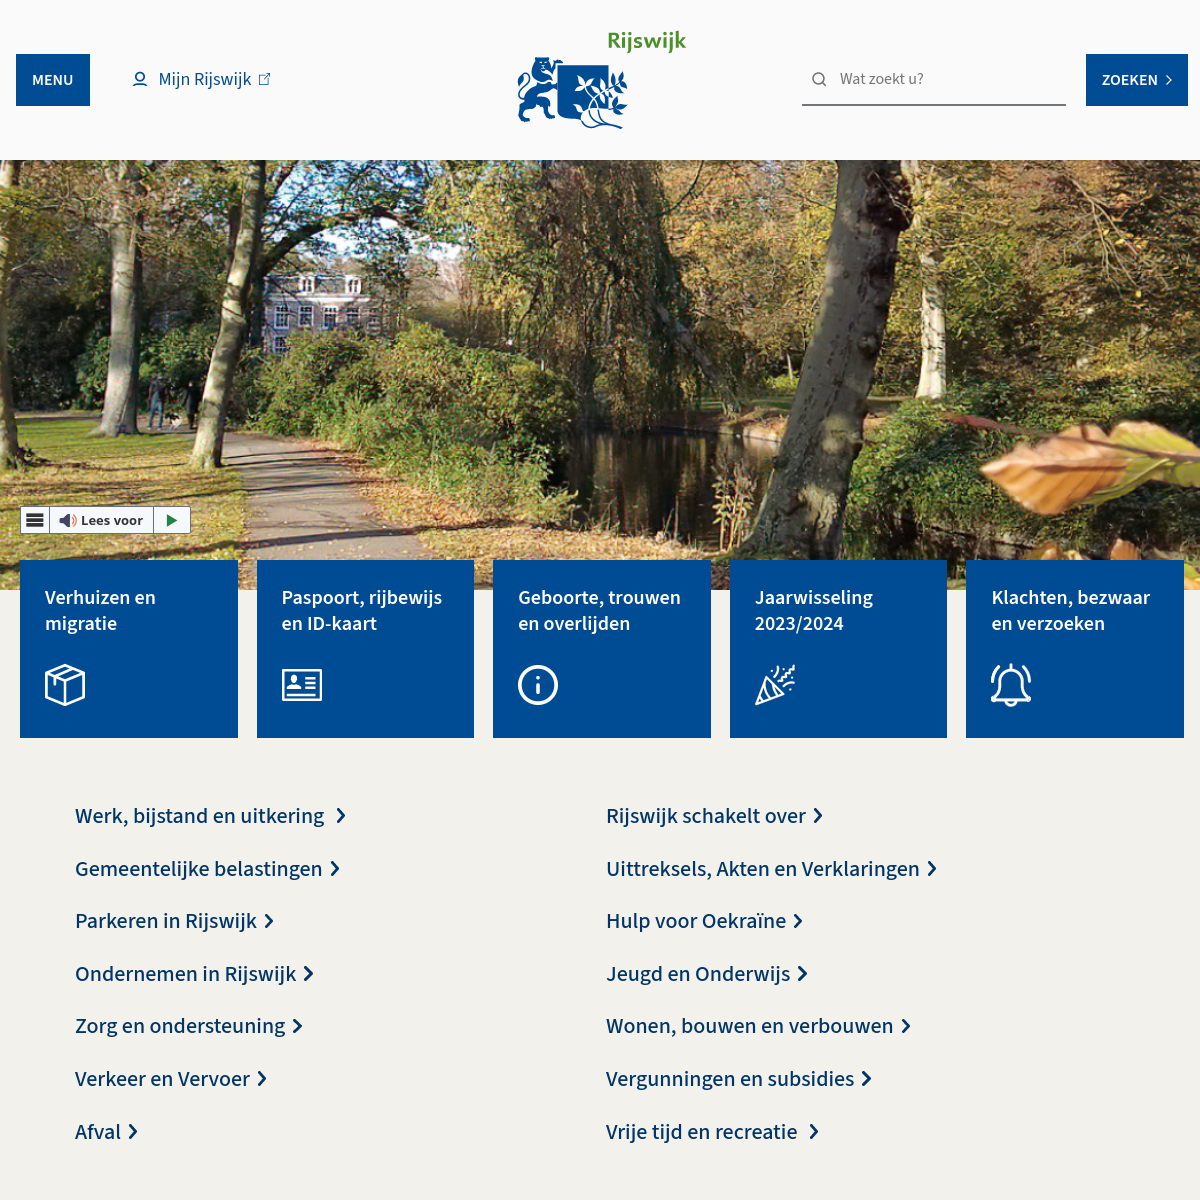Click chevron after Wonen, bouwen en verbouwen

[906, 1026]
